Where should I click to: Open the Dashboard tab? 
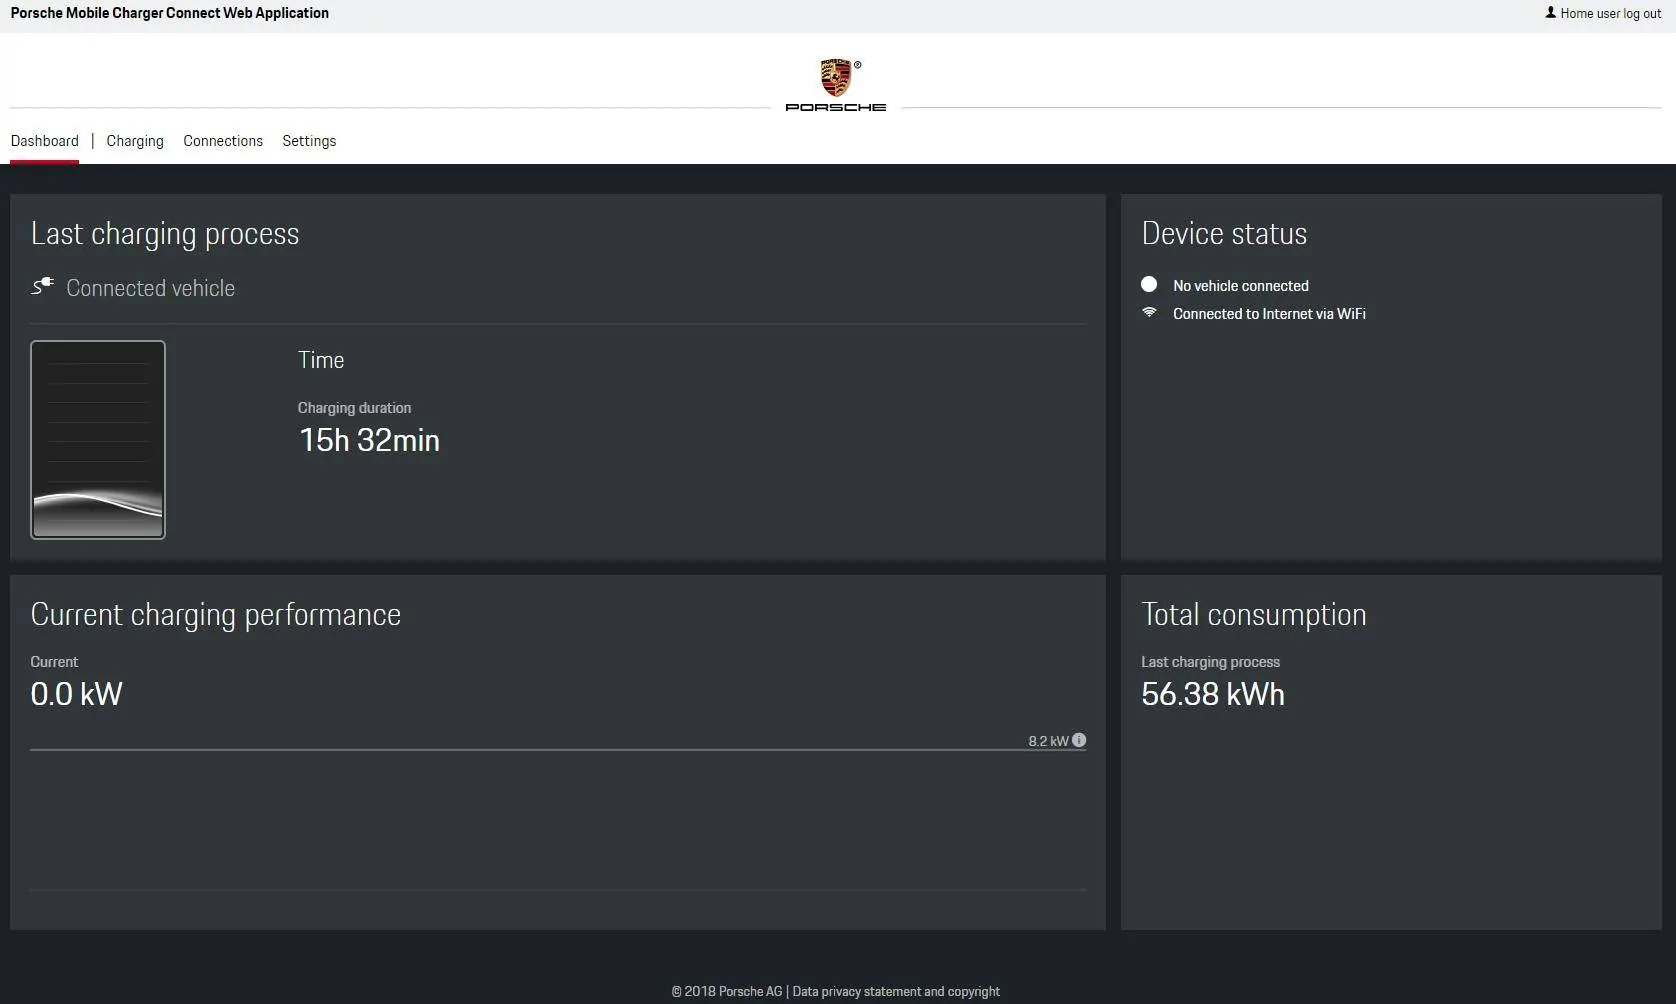44,141
